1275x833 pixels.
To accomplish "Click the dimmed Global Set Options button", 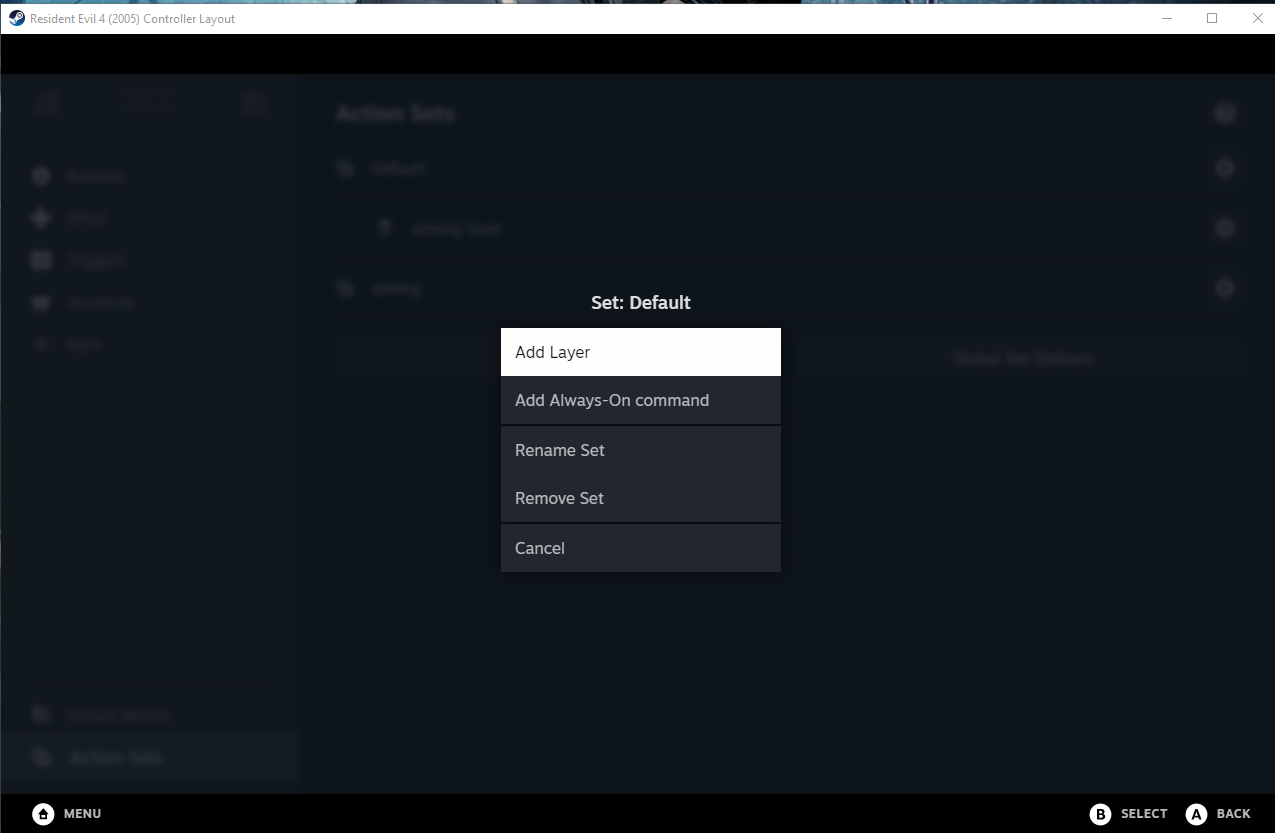I will click(x=1022, y=358).
